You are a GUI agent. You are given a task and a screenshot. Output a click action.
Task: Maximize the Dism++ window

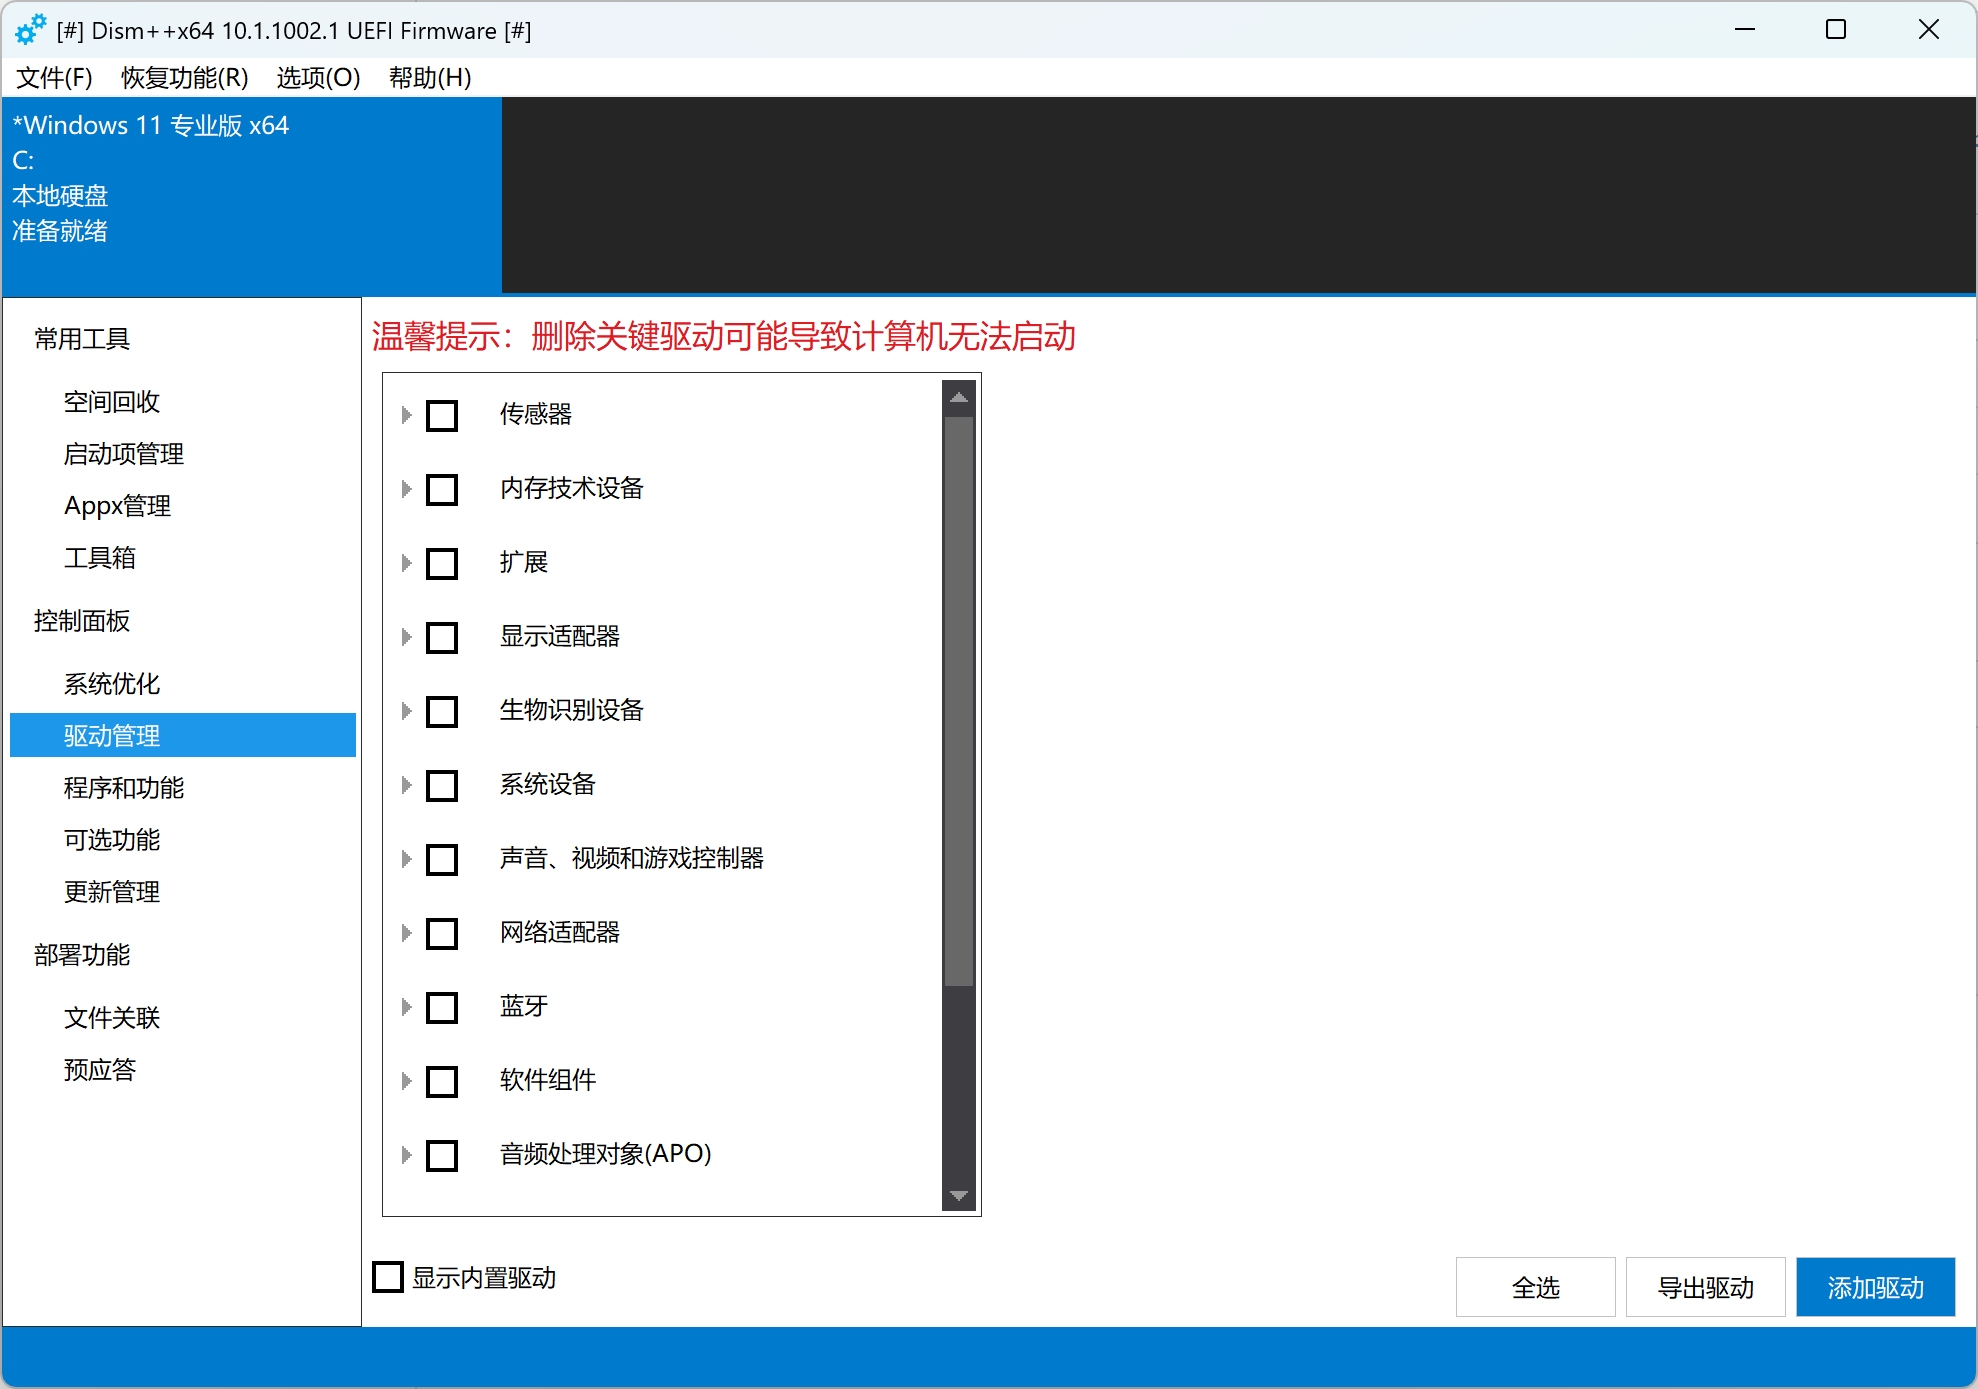(1836, 30)
